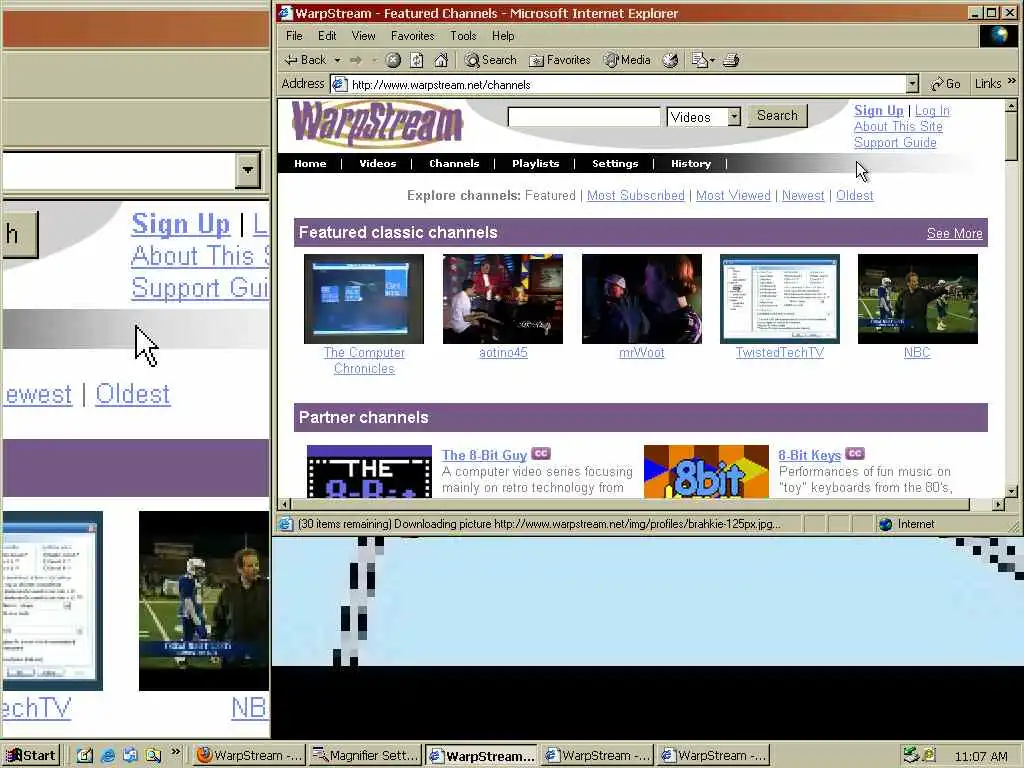This screenshot has height=768, width=1024.
Task: Go to the Settings nav tab
Action: (615, 163)
